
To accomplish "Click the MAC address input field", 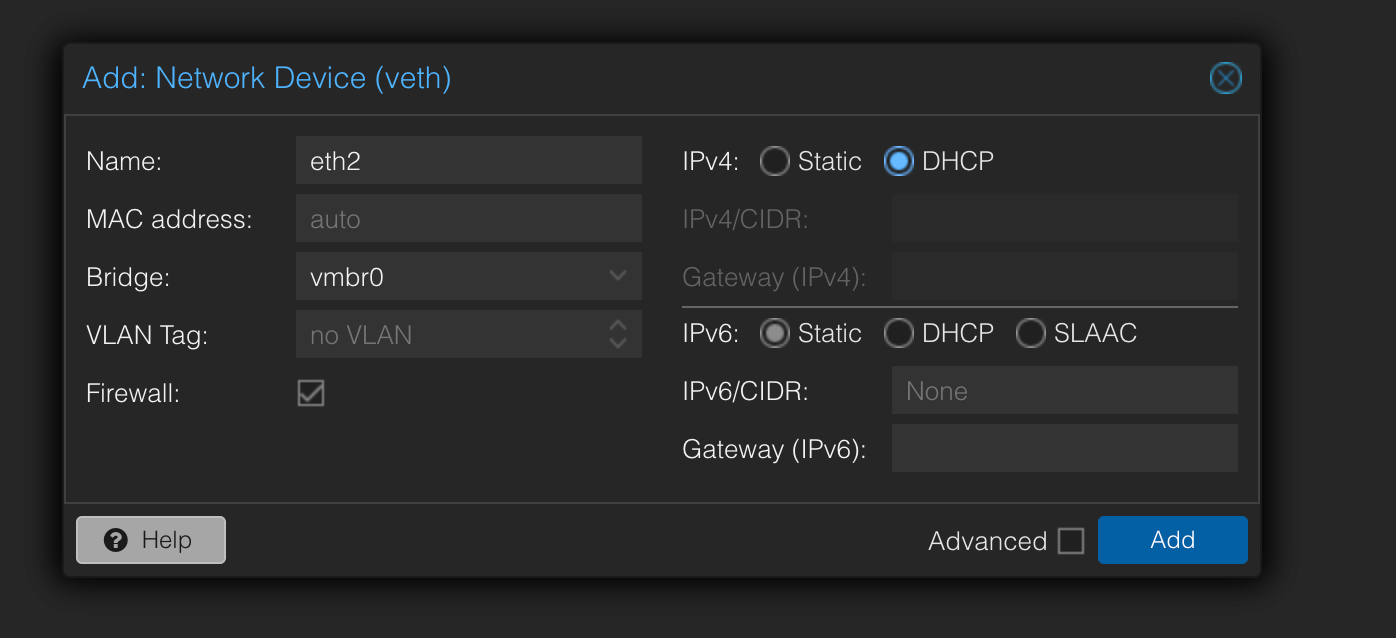I will [468, 218].
